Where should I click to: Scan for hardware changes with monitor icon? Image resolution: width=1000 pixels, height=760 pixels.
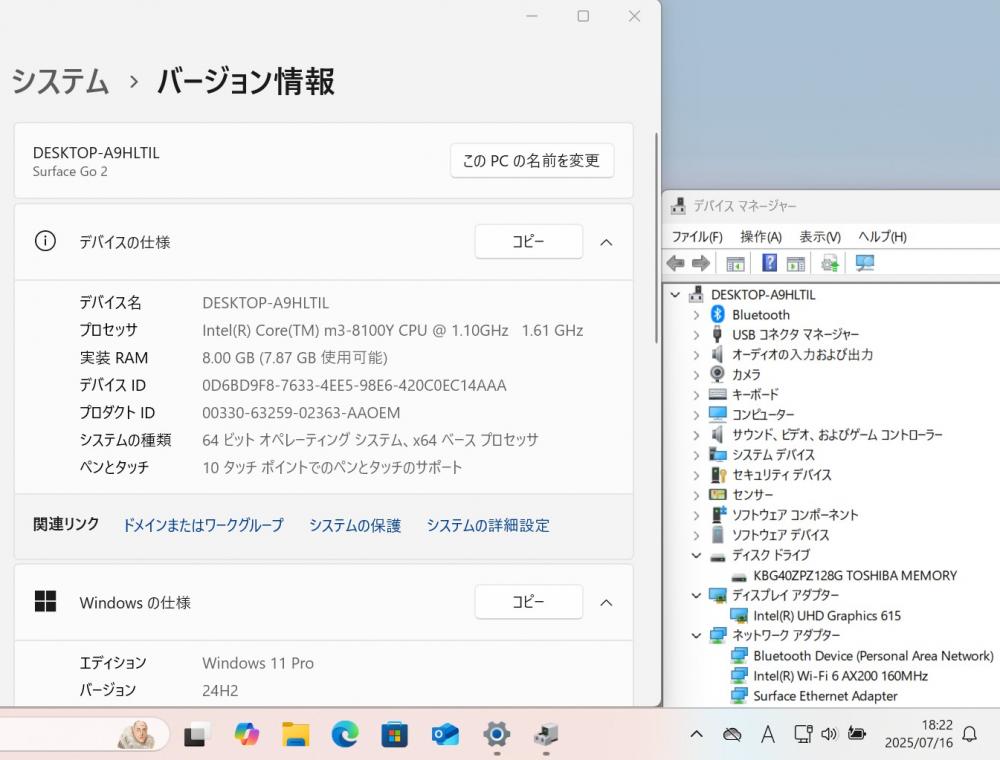865,263
